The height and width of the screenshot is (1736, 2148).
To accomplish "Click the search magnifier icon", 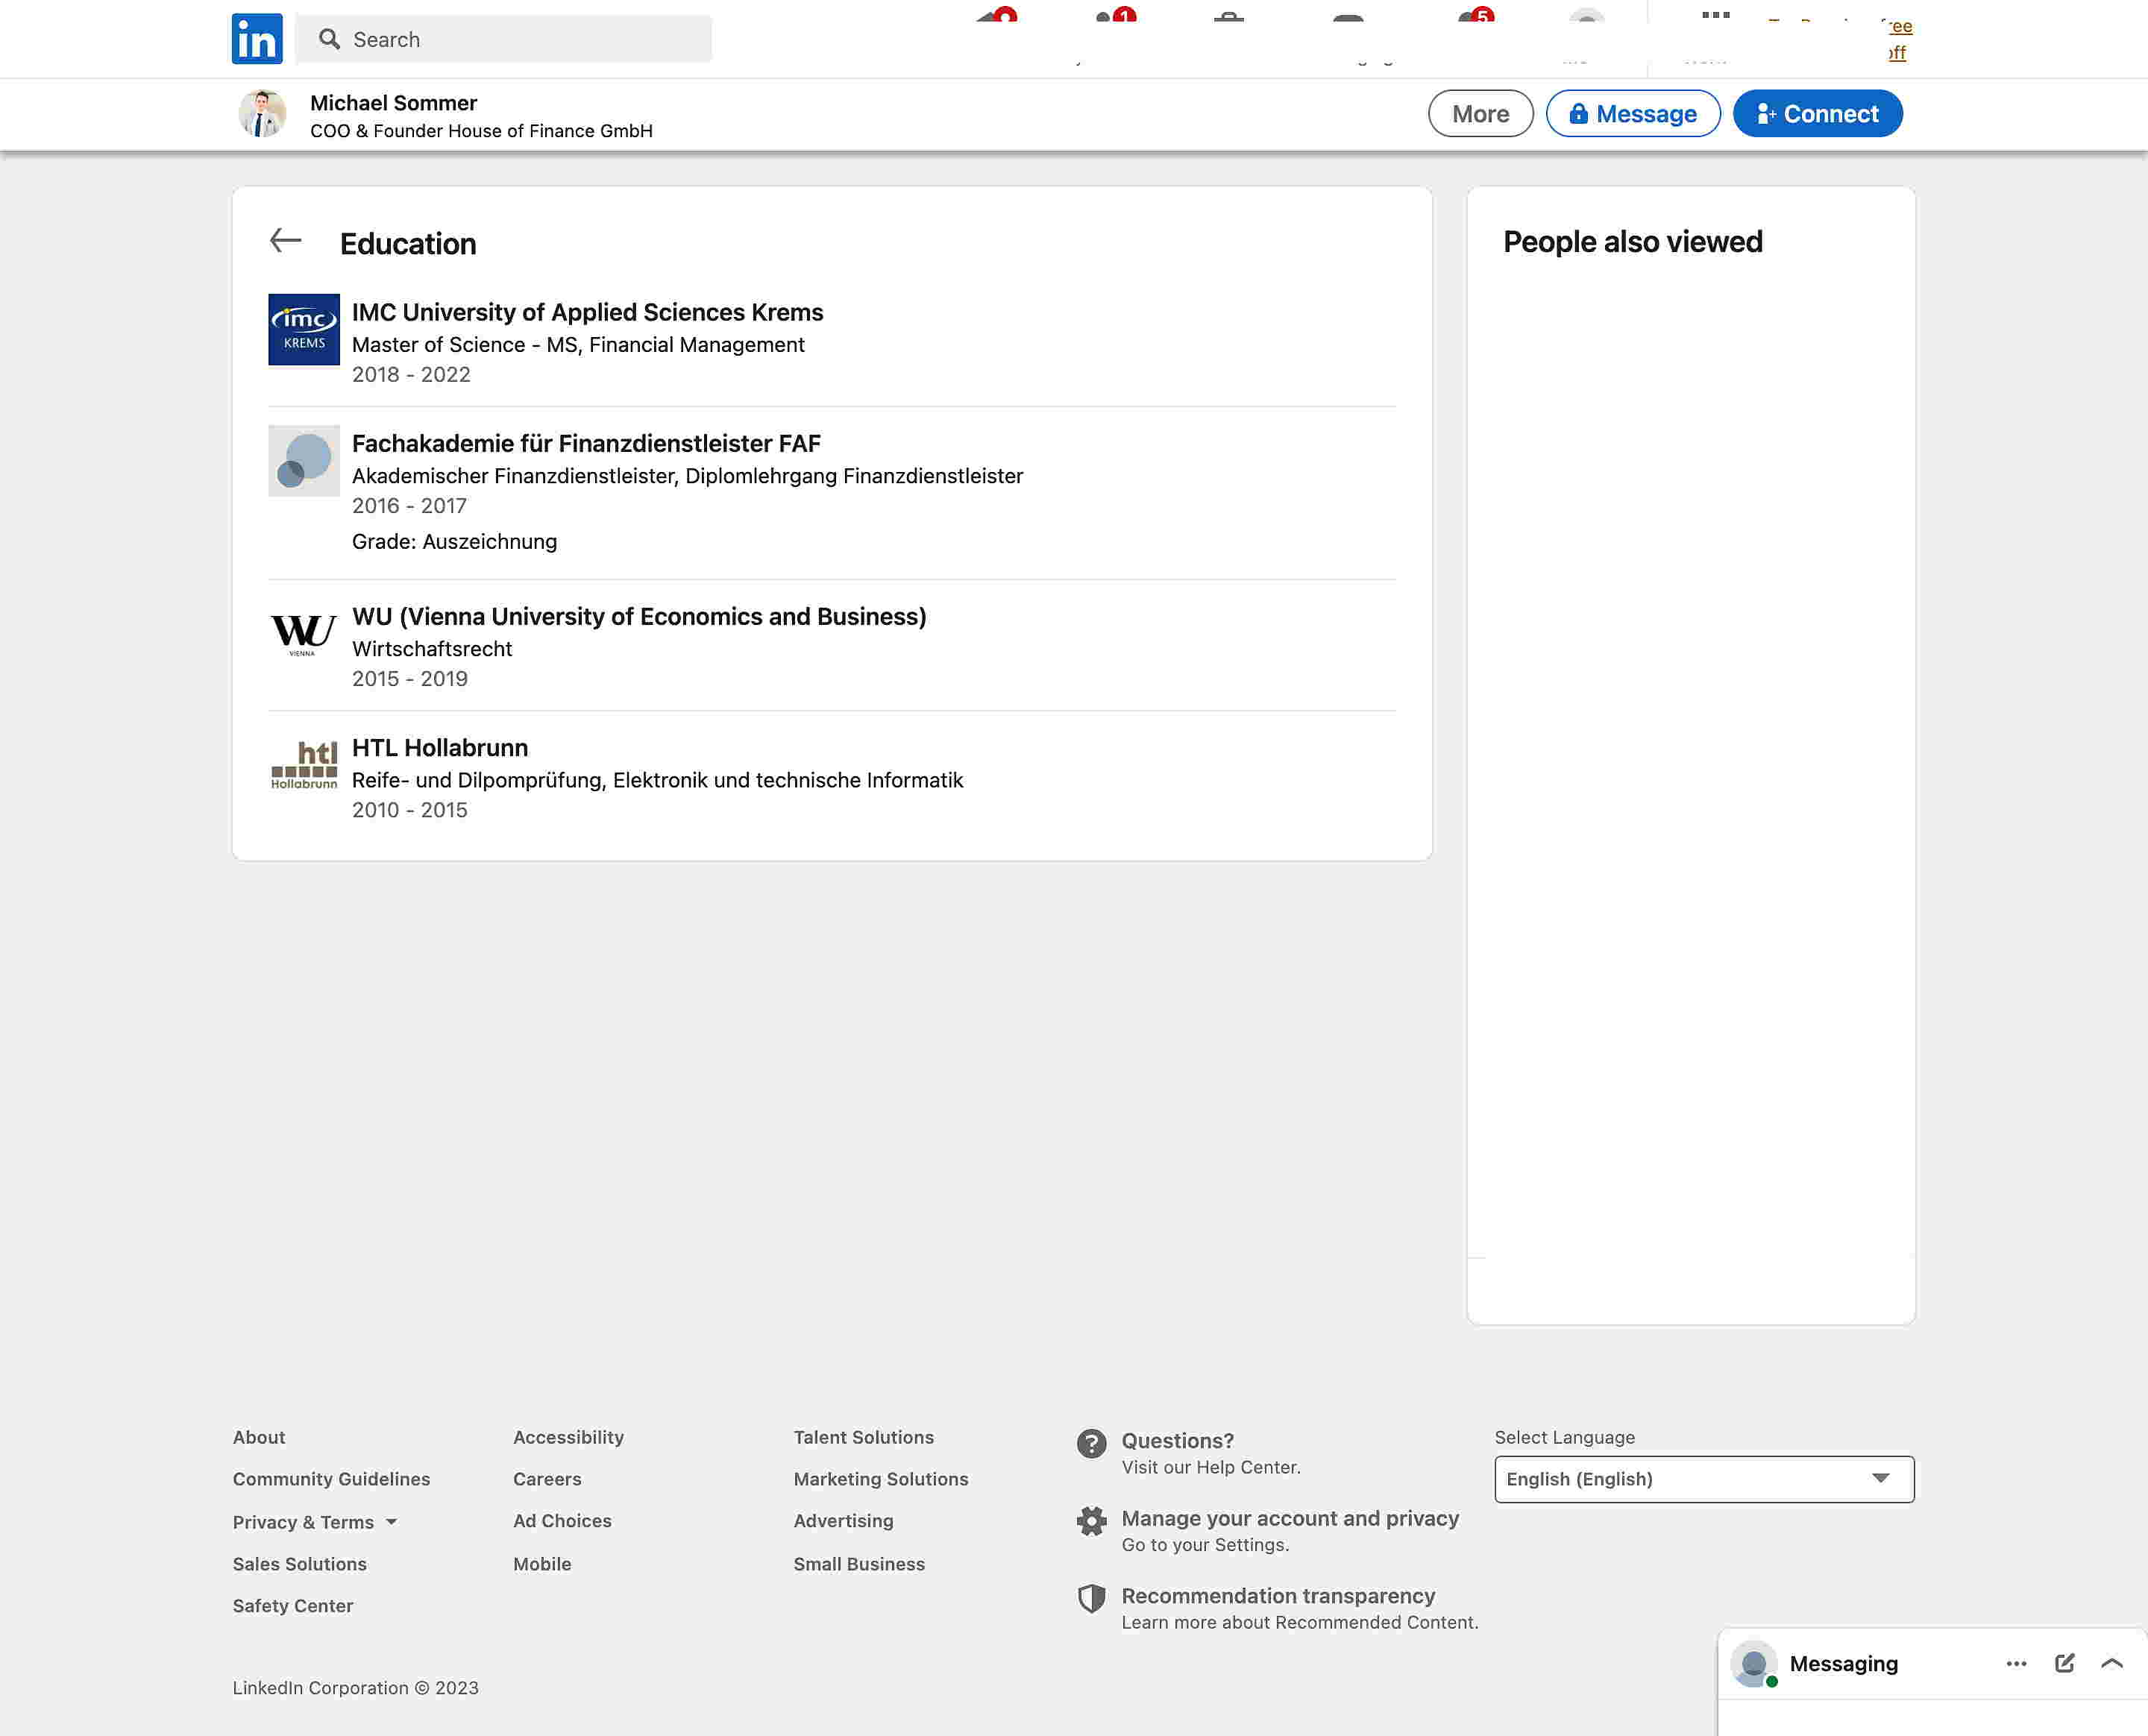I will [329, 39].
